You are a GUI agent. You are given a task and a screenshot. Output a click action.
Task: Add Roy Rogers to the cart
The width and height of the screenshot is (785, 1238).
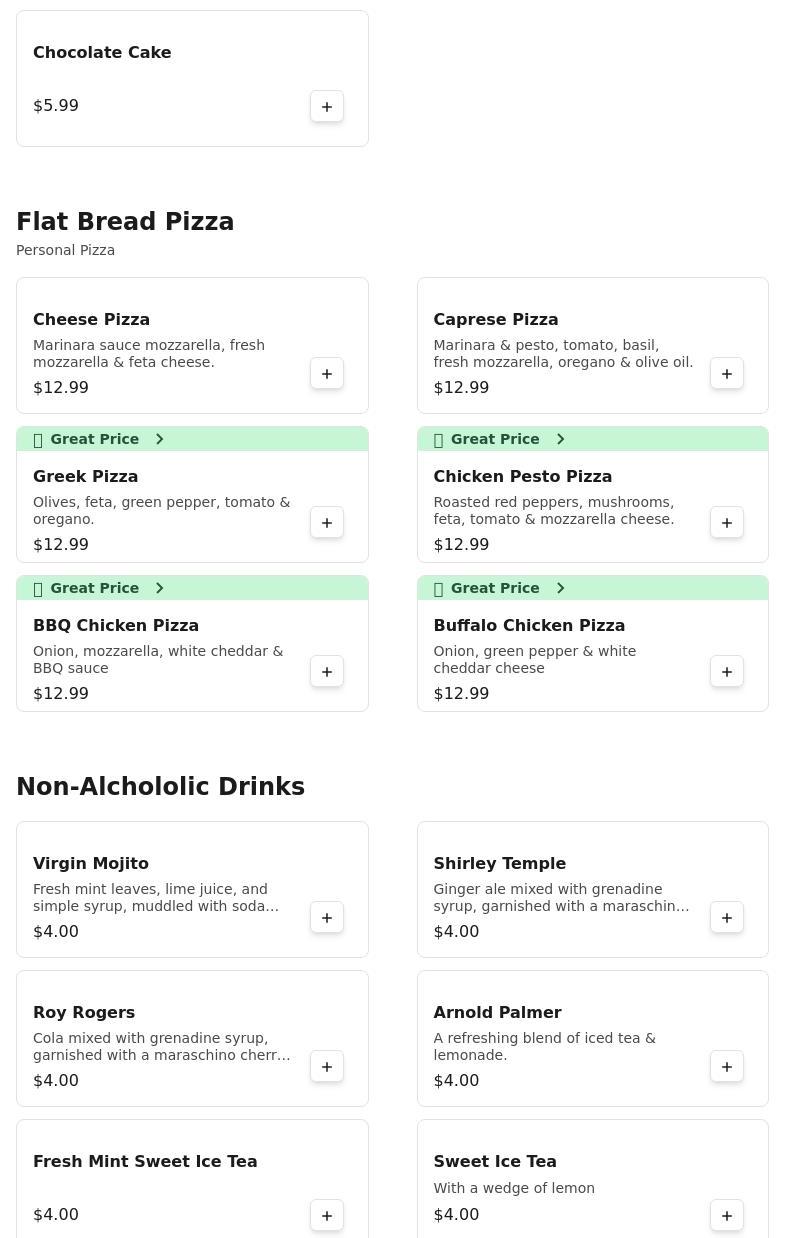(x=327, y=1067)
